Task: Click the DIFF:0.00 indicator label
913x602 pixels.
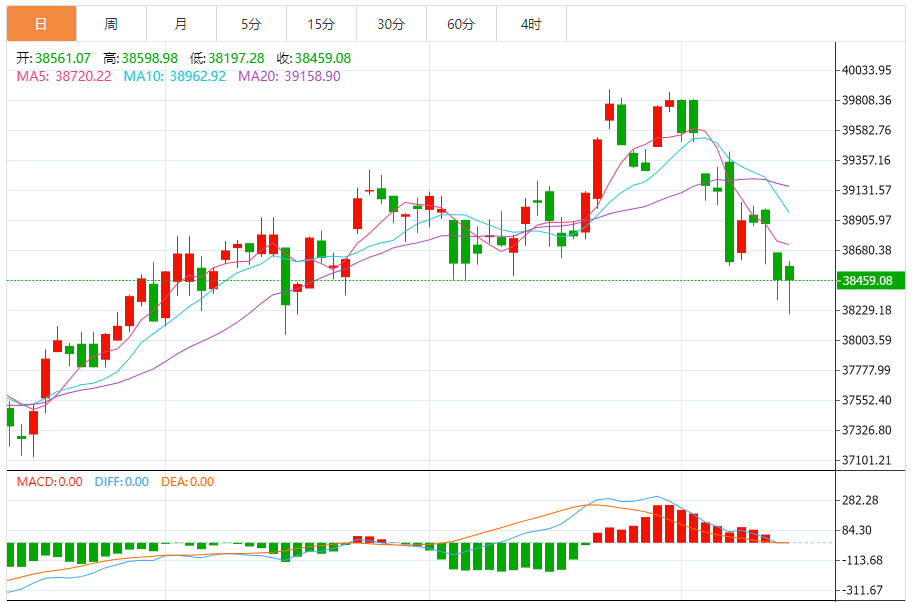Action: coord(122,482)
